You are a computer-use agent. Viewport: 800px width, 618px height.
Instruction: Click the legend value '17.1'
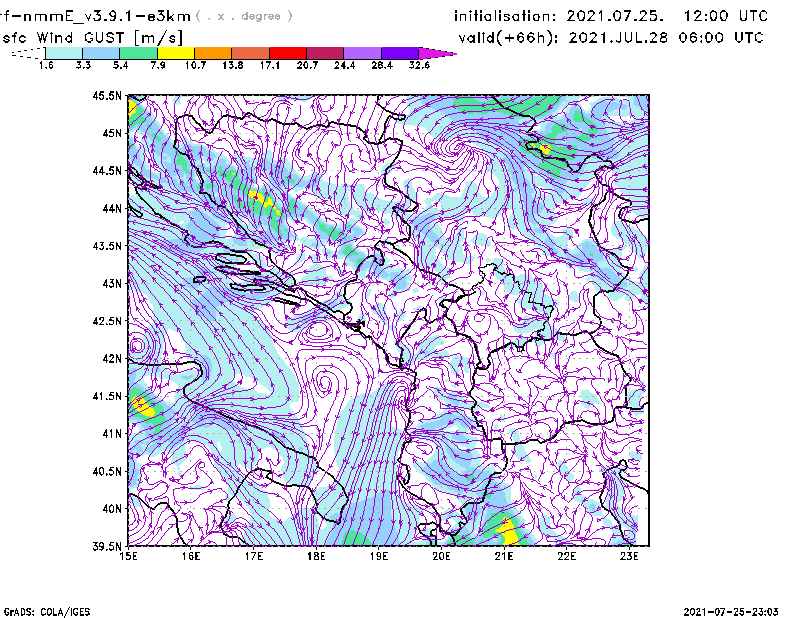(270, 65)
